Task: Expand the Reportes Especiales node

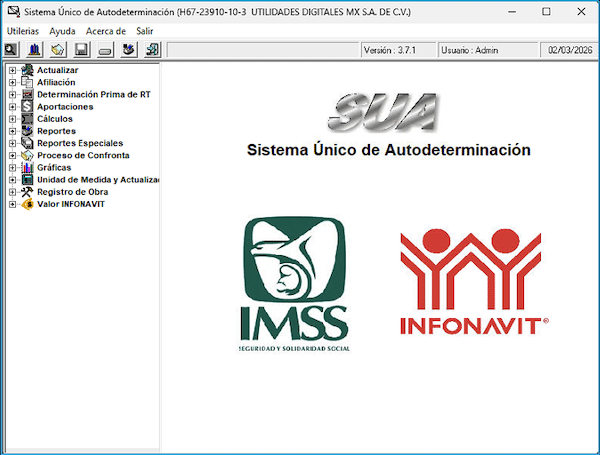Action: pos(12,143)
